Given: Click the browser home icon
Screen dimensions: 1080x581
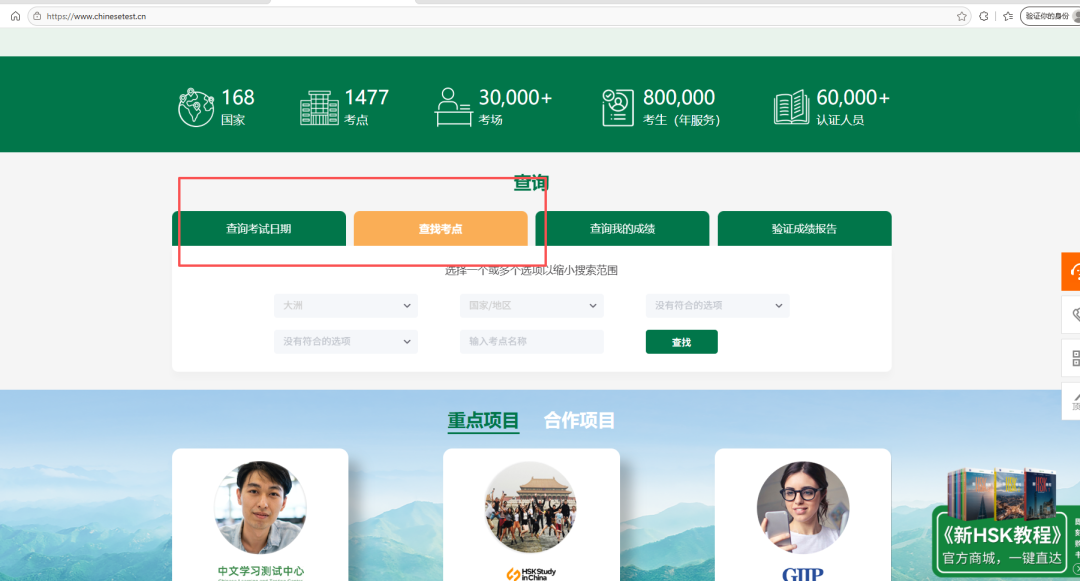Looking at the screenshot, I should [x=15, y=16].
